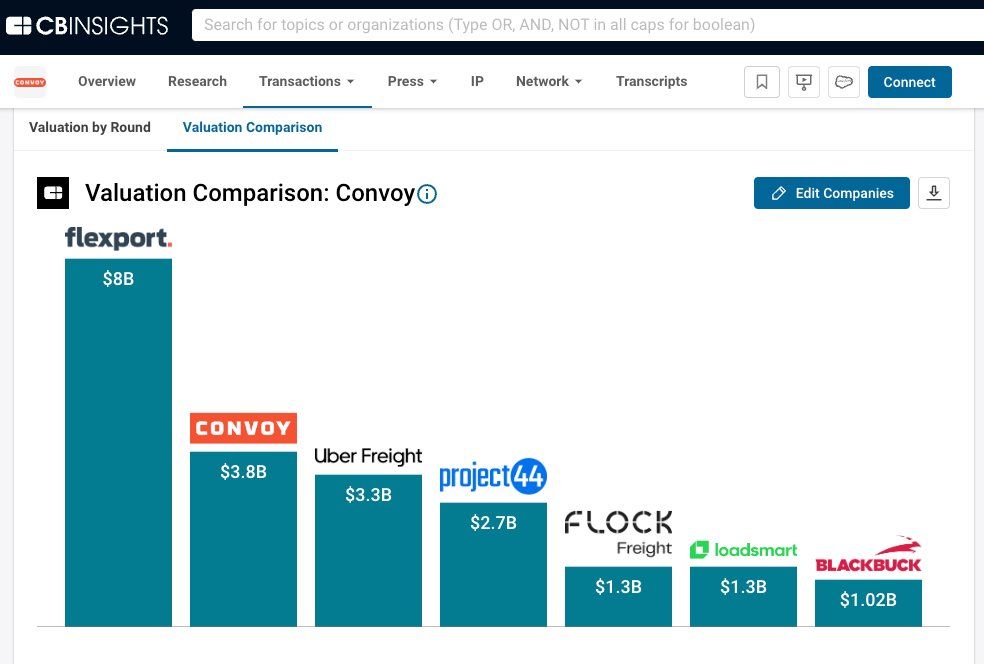This screenshot has height=664, width=984.
Task: Bookmark this company profile
Action: tap(762, 82)
